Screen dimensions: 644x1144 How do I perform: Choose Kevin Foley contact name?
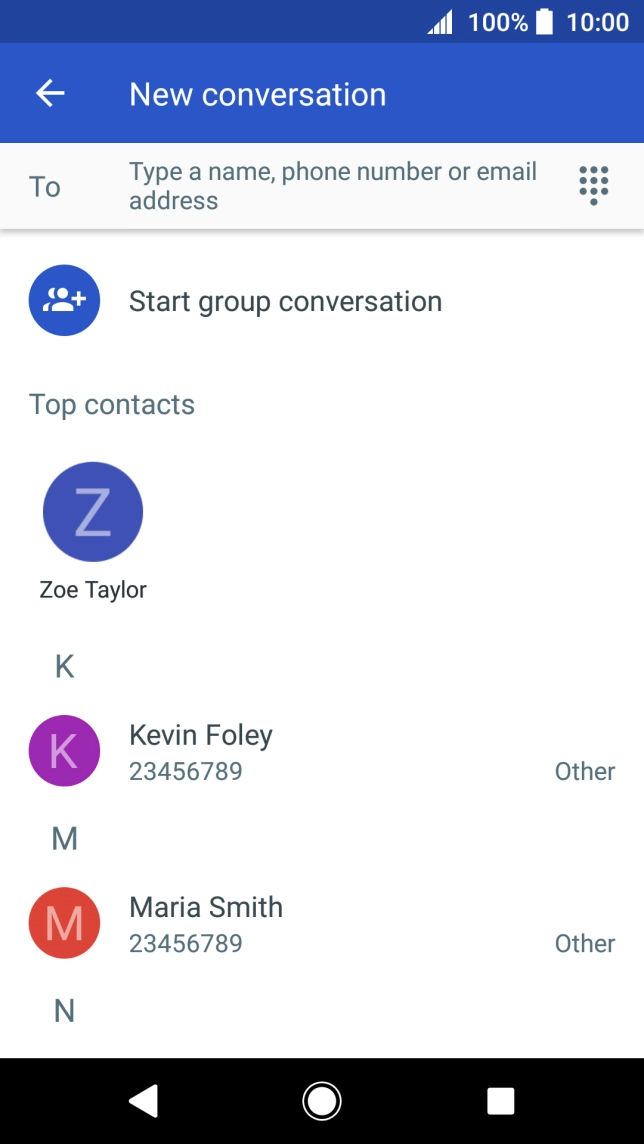[201, 736]
